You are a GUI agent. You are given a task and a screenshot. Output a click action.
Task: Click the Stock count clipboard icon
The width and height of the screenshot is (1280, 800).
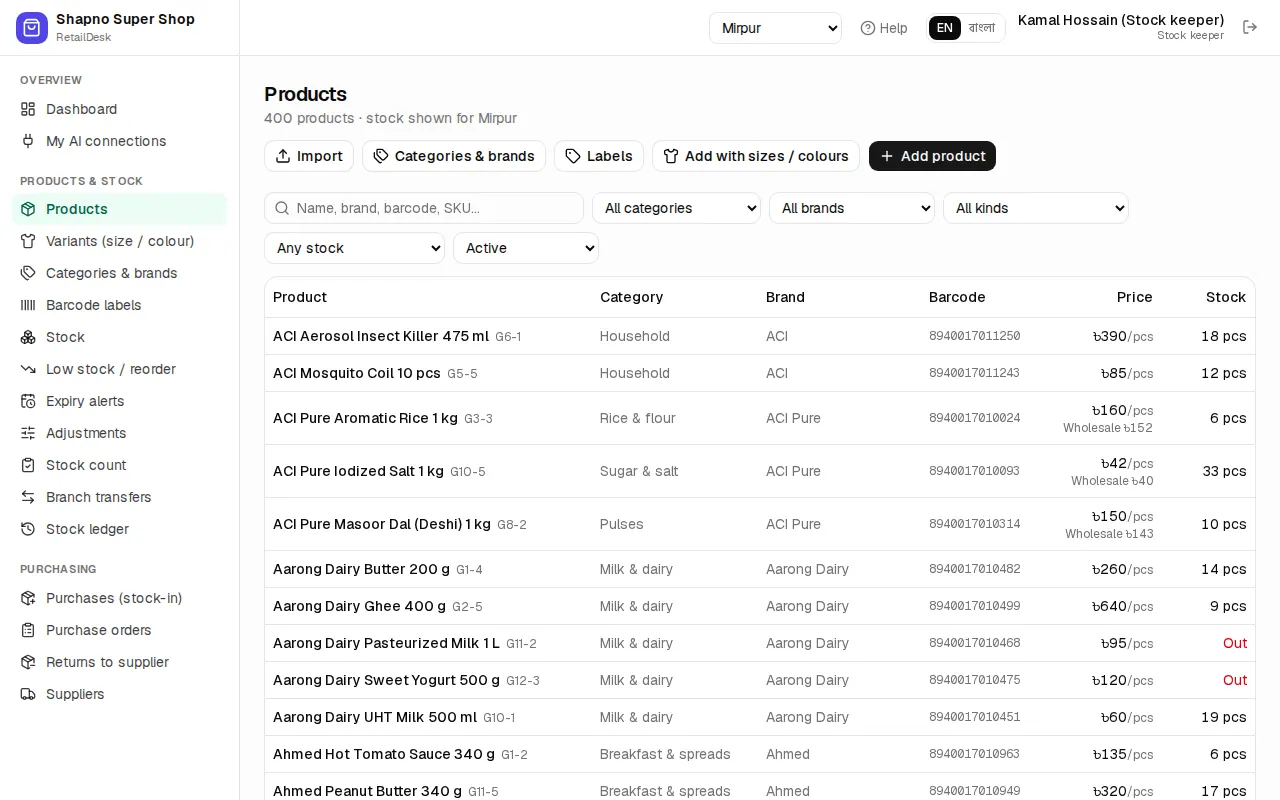coord(28,465)
